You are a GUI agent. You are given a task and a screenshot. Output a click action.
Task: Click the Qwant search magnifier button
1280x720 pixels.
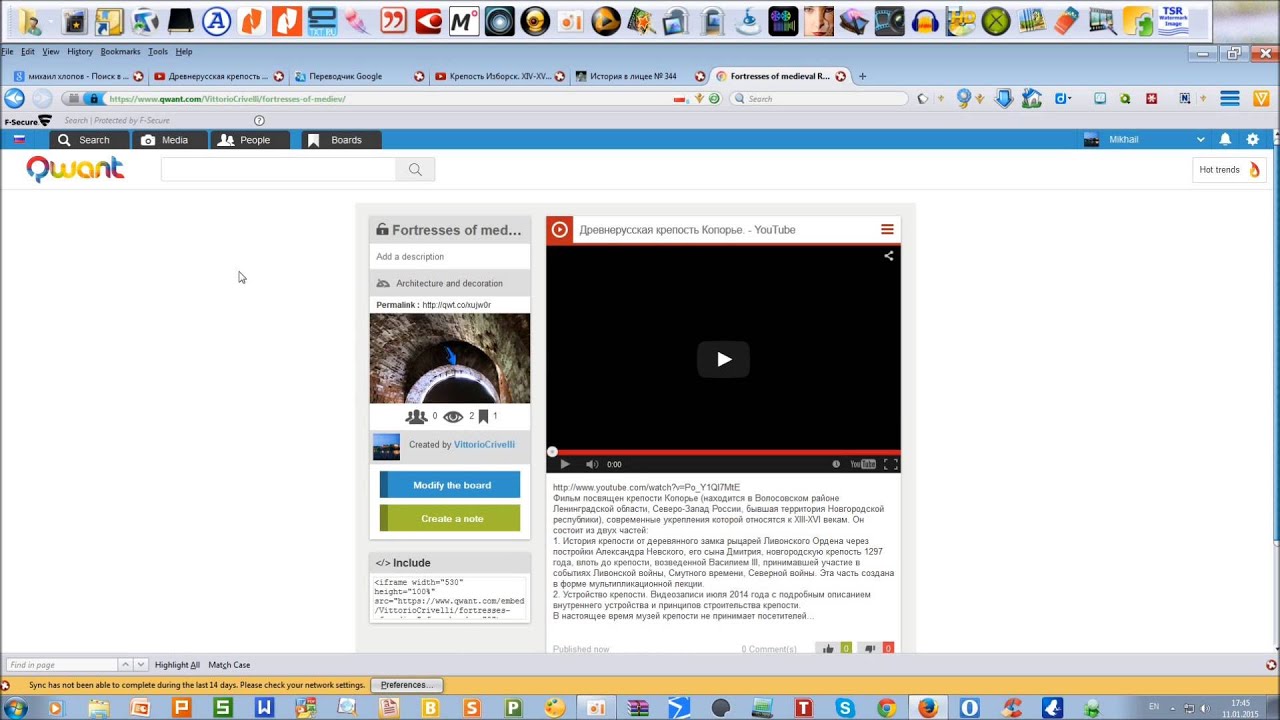[415, 170]
